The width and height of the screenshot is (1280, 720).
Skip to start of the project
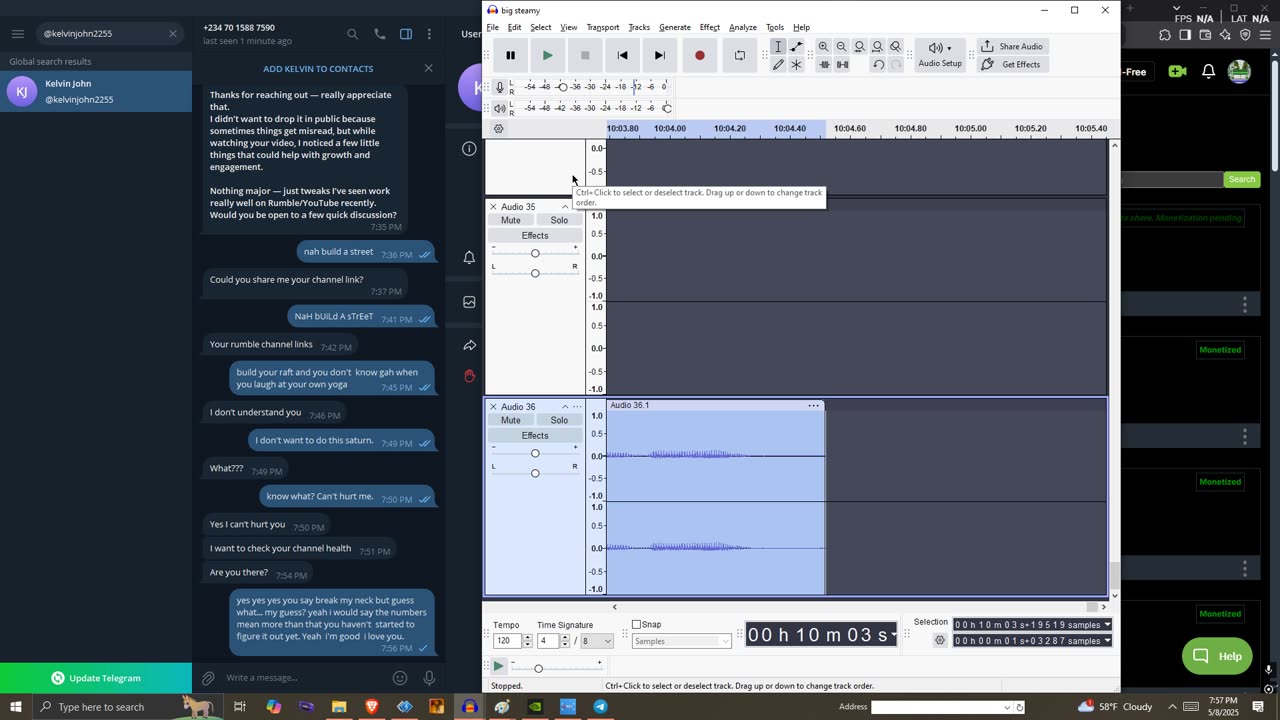[x=622, y=56]
